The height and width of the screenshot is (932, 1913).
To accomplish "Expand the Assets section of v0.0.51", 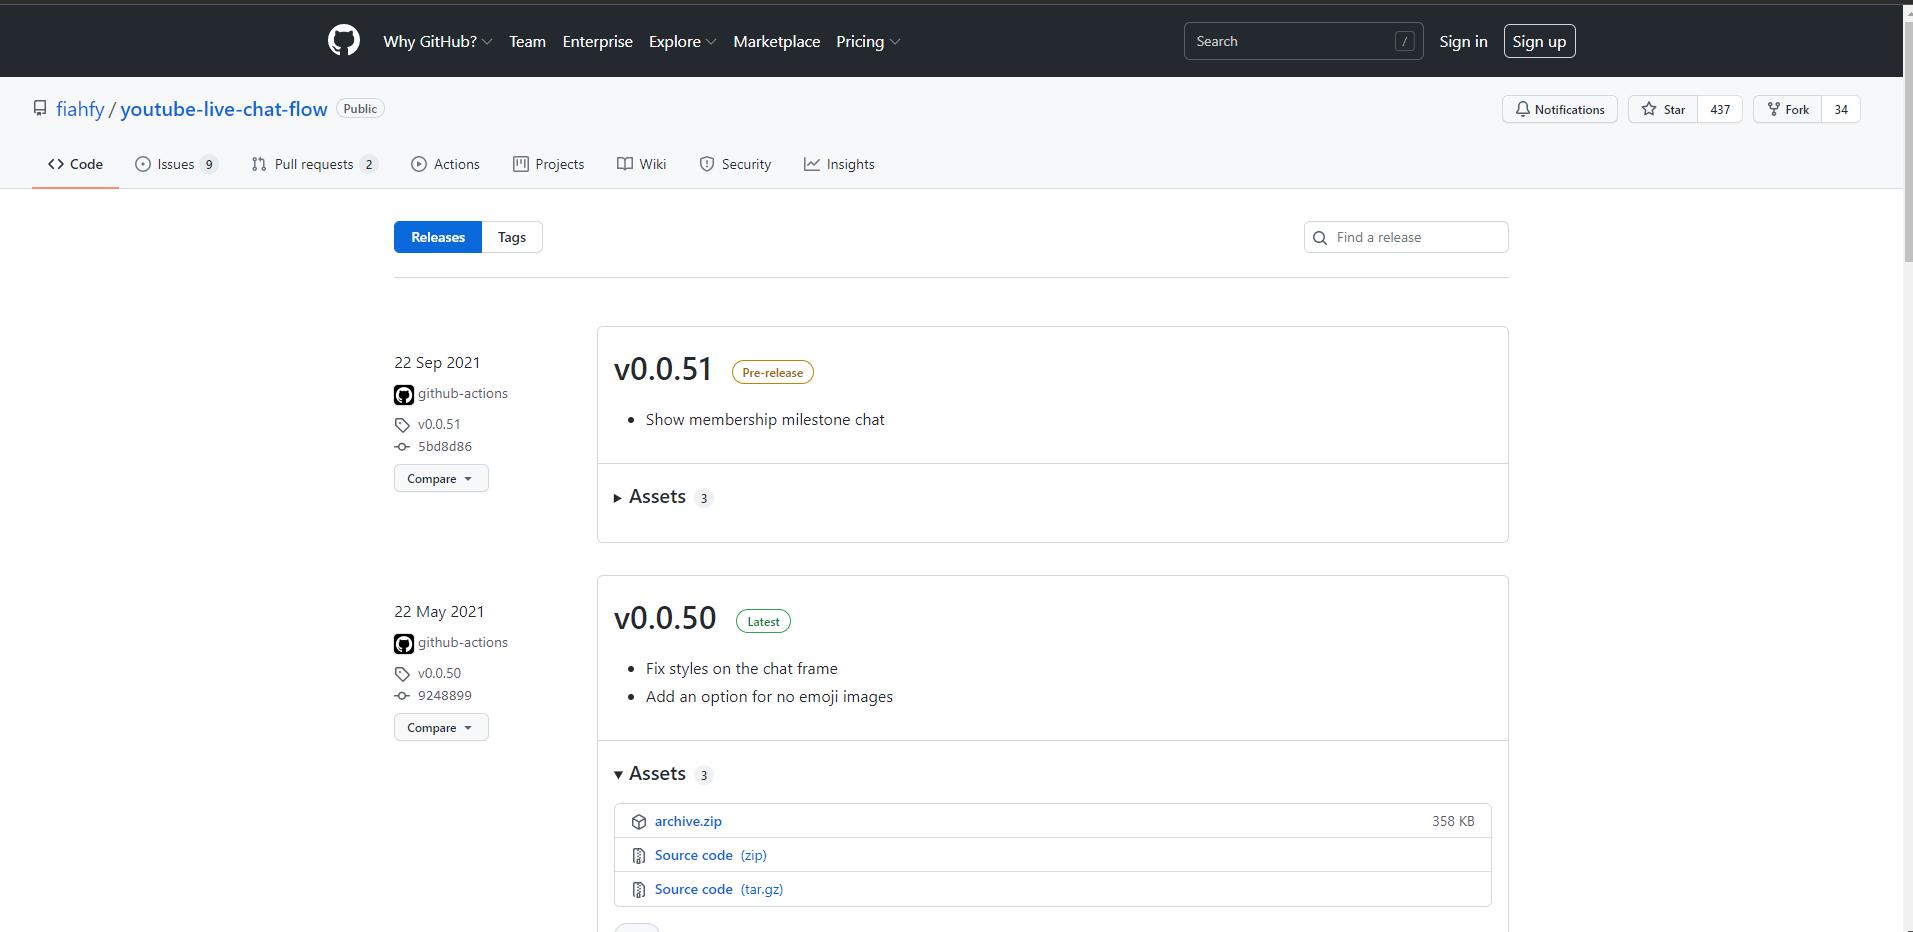I will pos(662,497).
